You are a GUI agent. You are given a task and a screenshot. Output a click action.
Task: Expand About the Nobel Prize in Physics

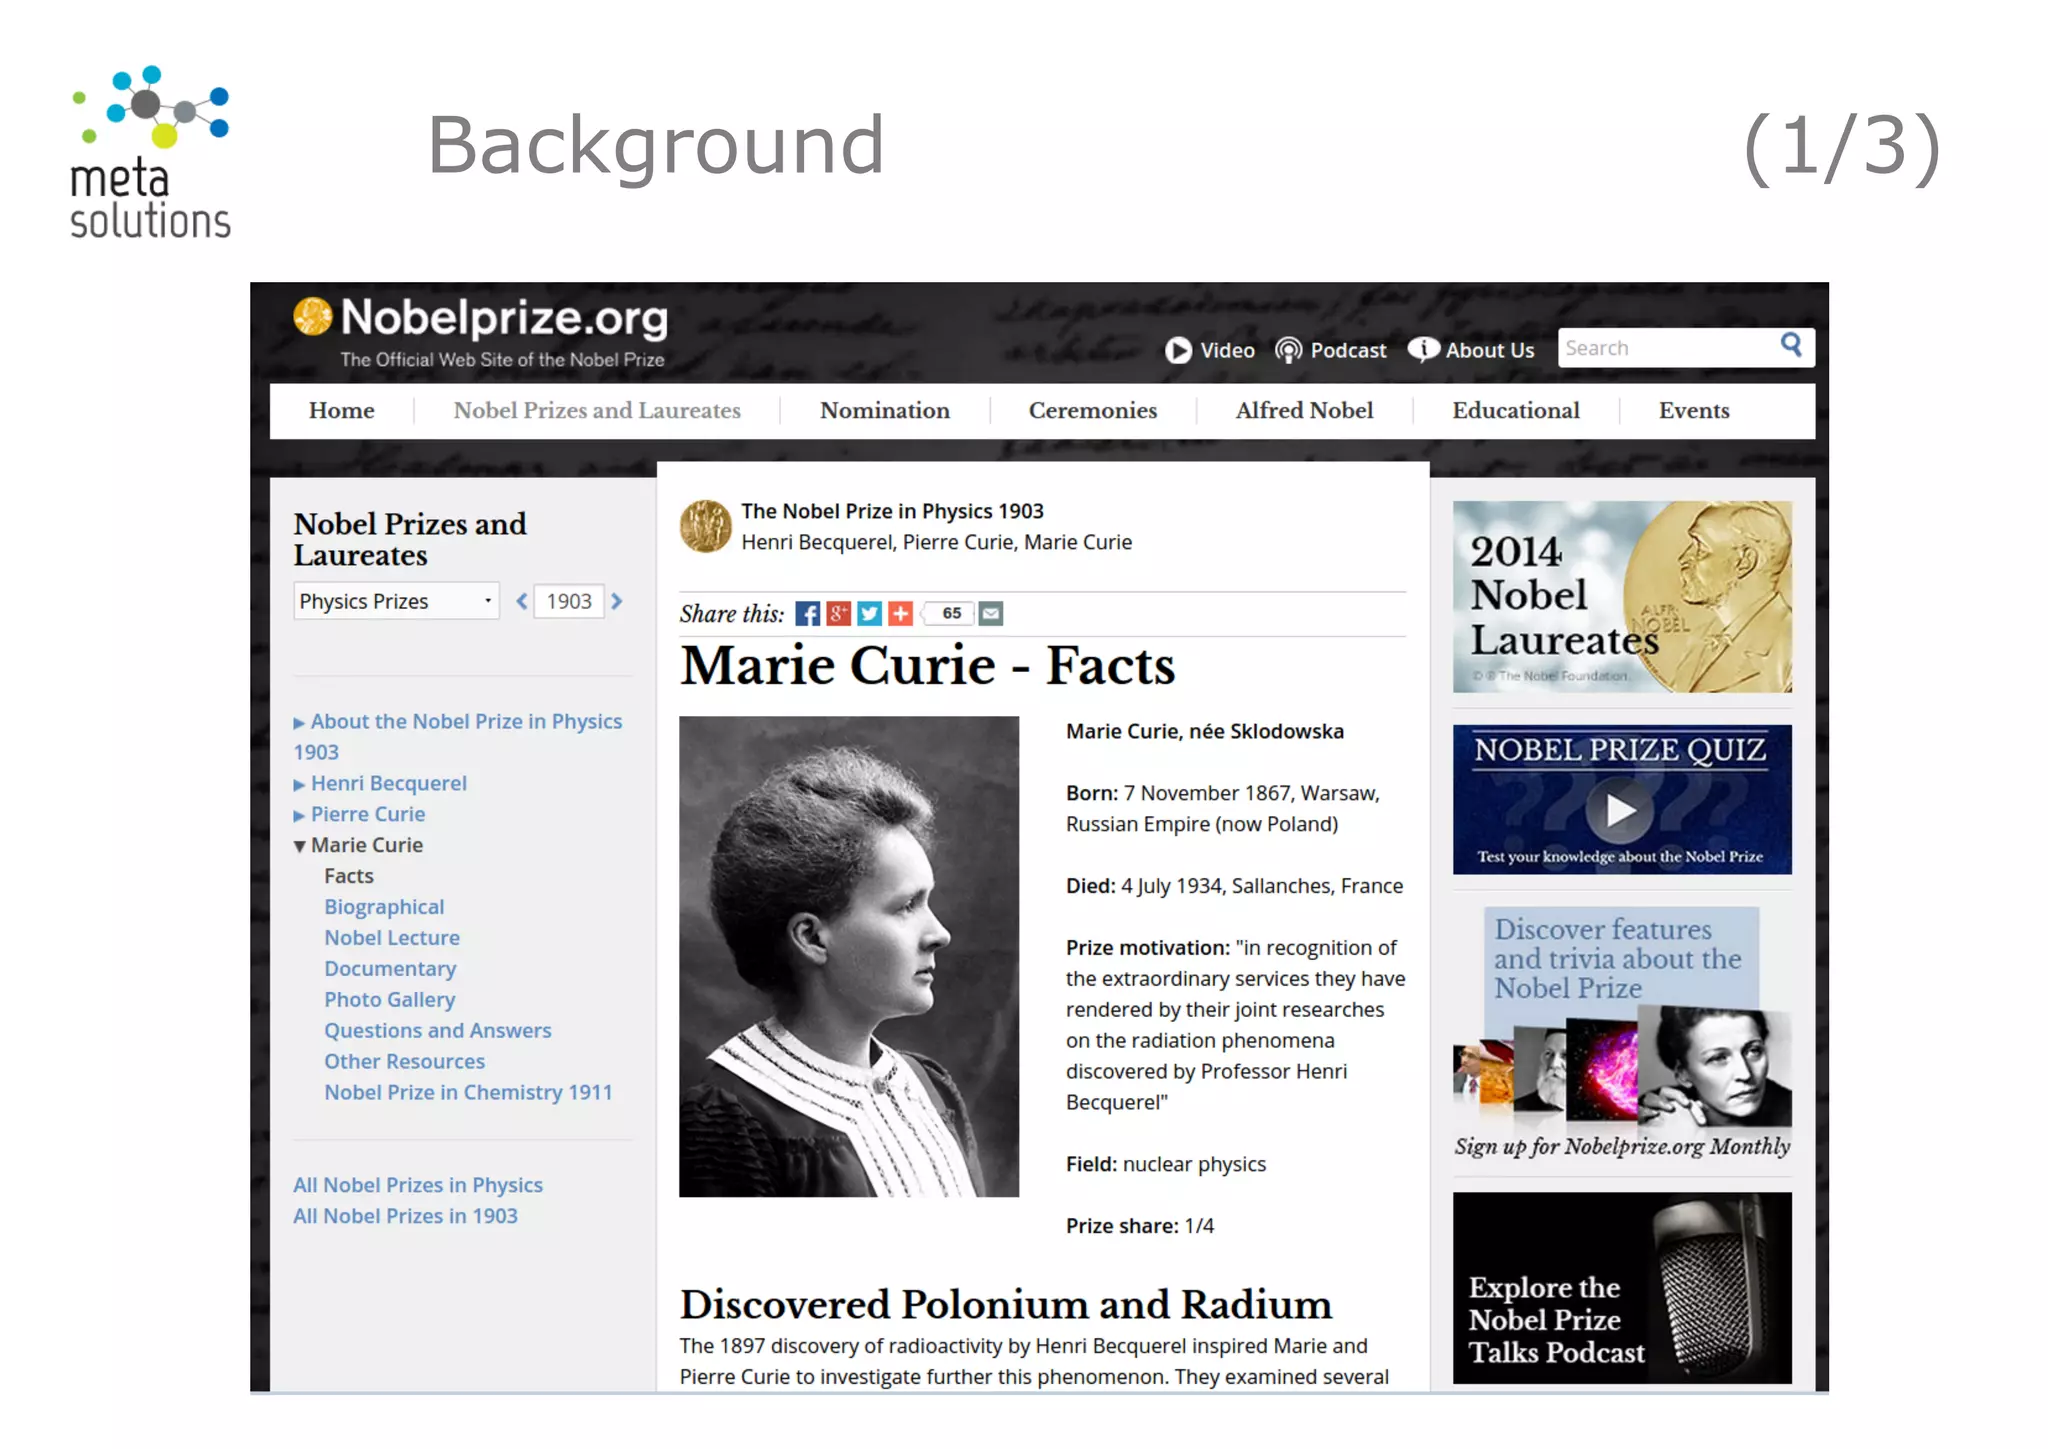pyautogui.click(x=299, y=723)
